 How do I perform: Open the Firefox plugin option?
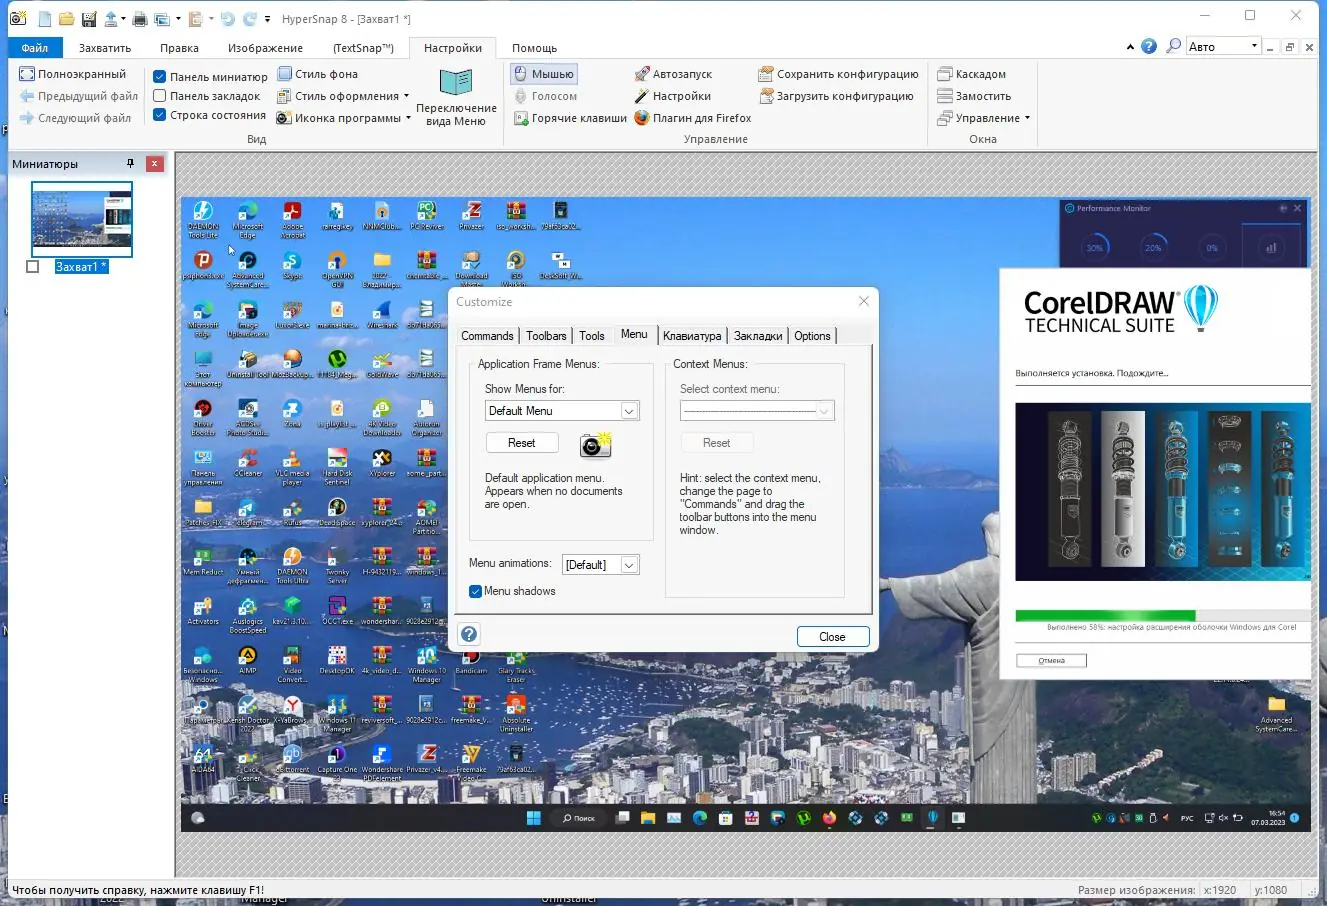click(692, 118)
